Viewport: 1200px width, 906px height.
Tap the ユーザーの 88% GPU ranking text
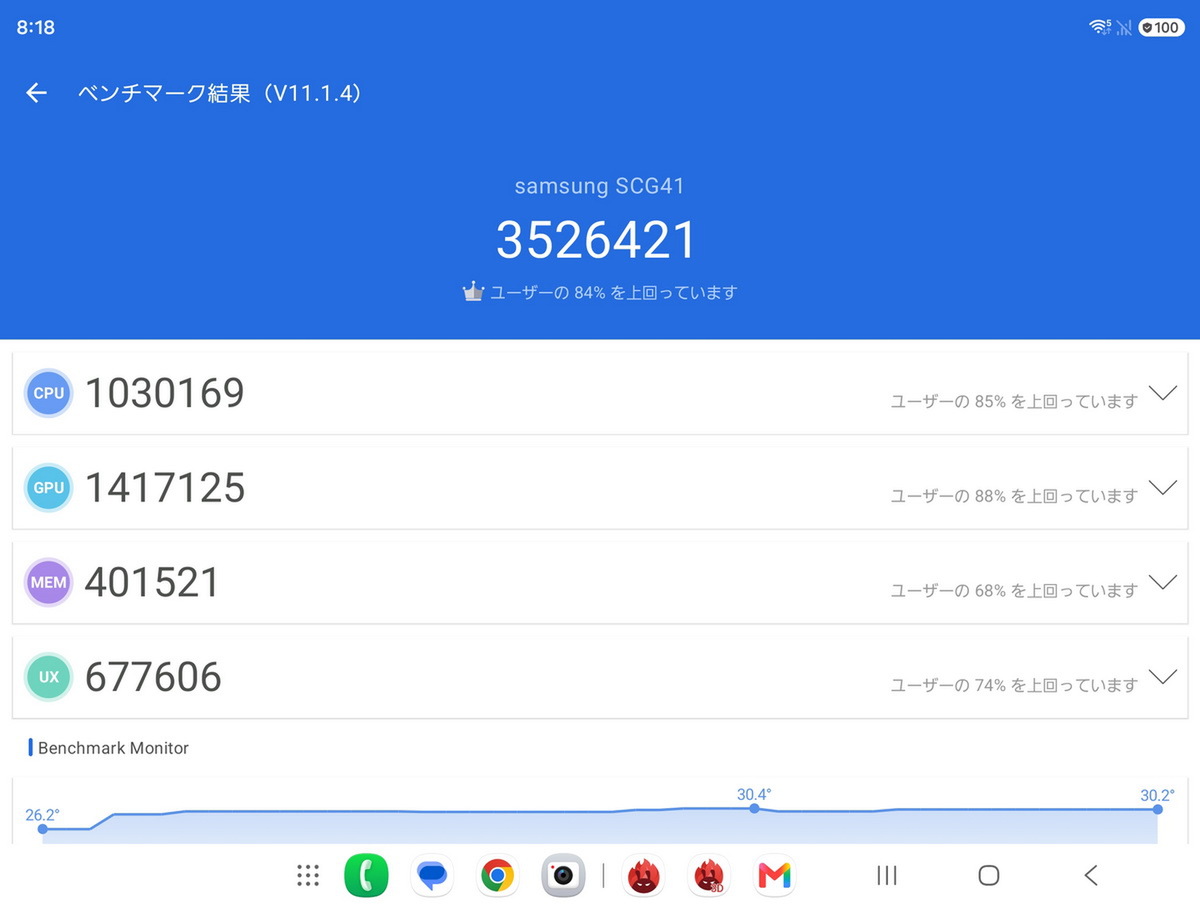pos(1014,496)
